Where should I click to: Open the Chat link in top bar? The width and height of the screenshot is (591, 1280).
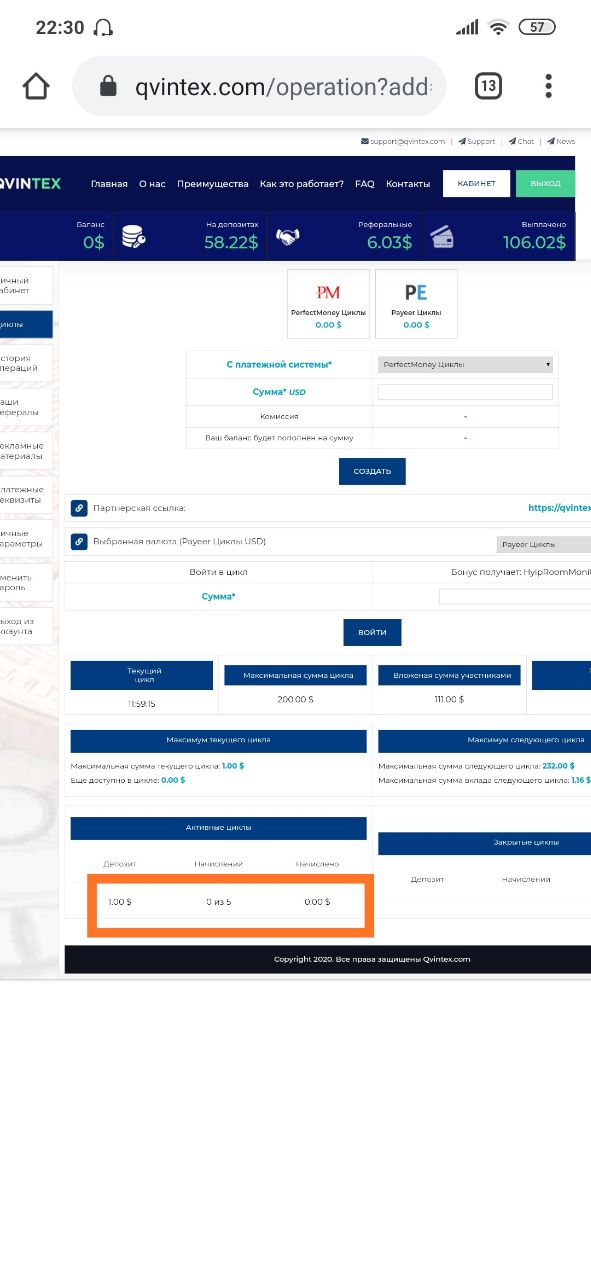pyautogui.click(x=521, y=142)
